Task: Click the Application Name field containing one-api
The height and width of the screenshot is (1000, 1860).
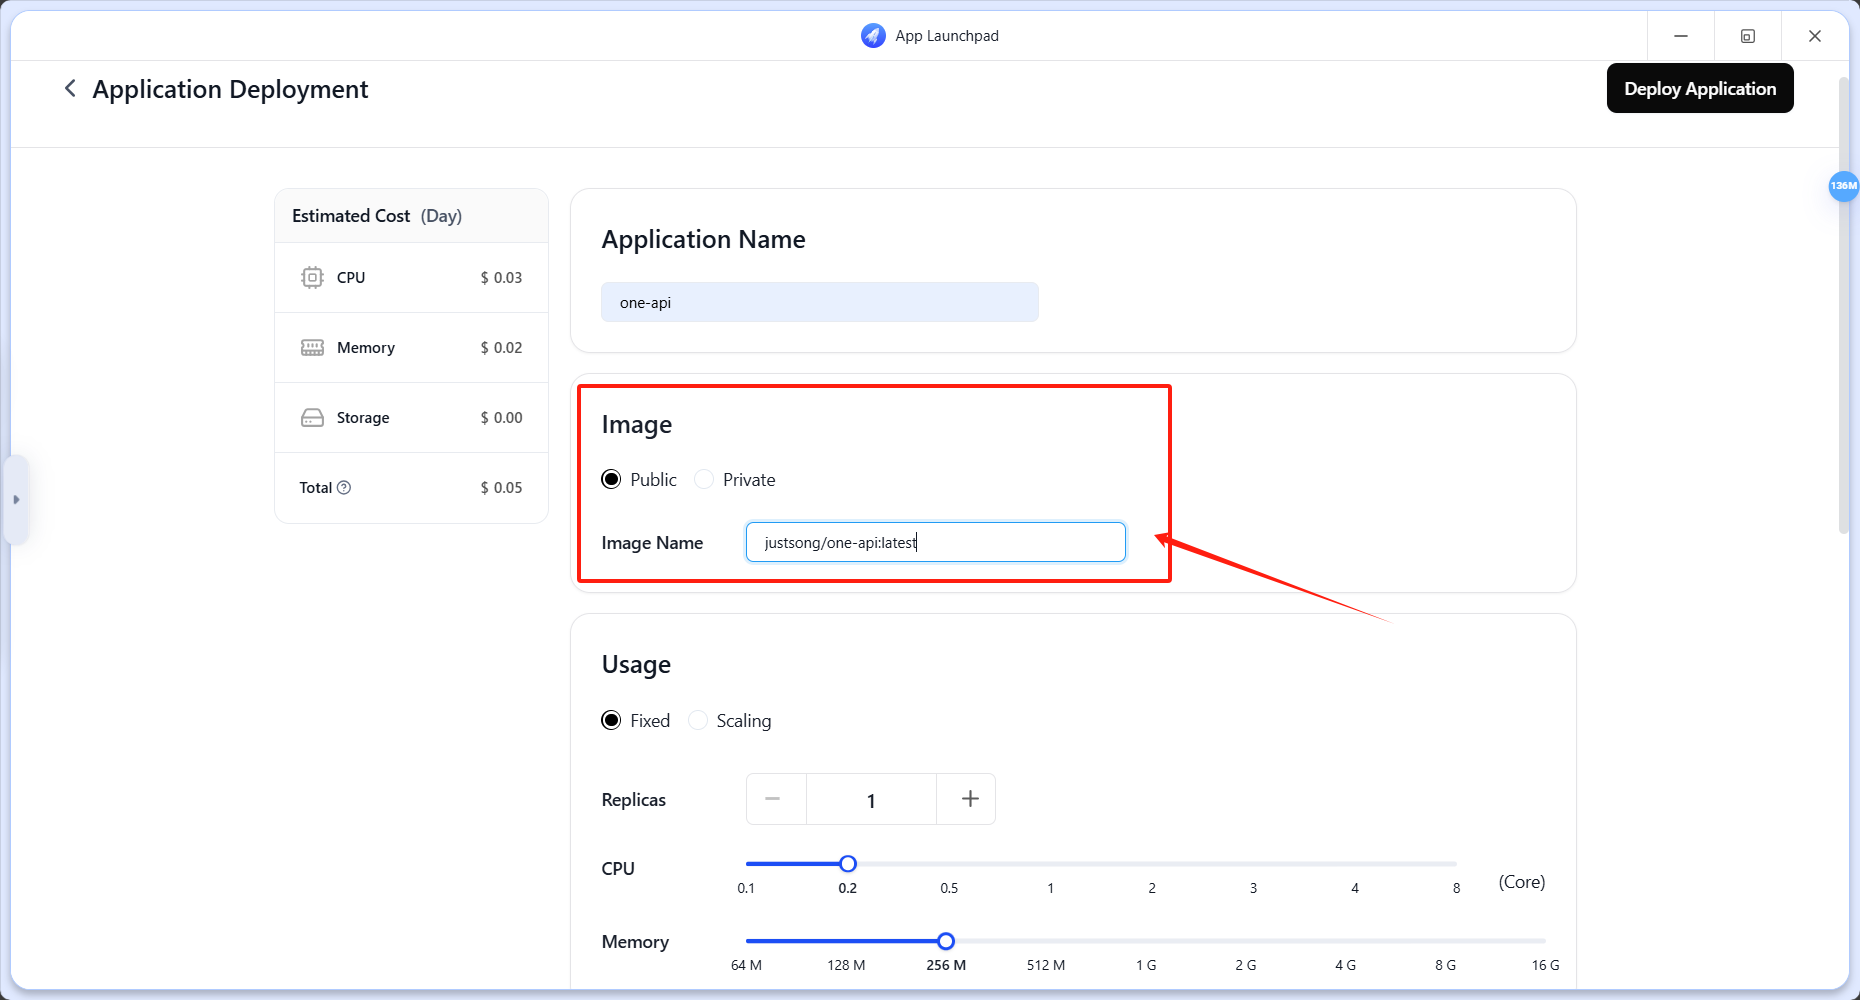Action: click(820, 302)
